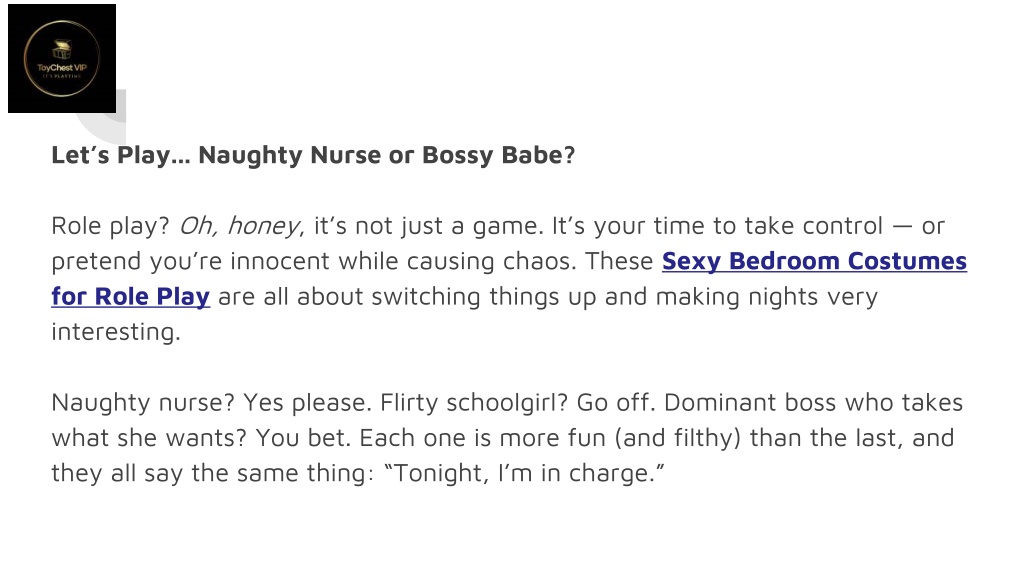Click the "Flirty schoolgirl?" text
Viewport: 1024px width, 576px height.
pos(473,402)
